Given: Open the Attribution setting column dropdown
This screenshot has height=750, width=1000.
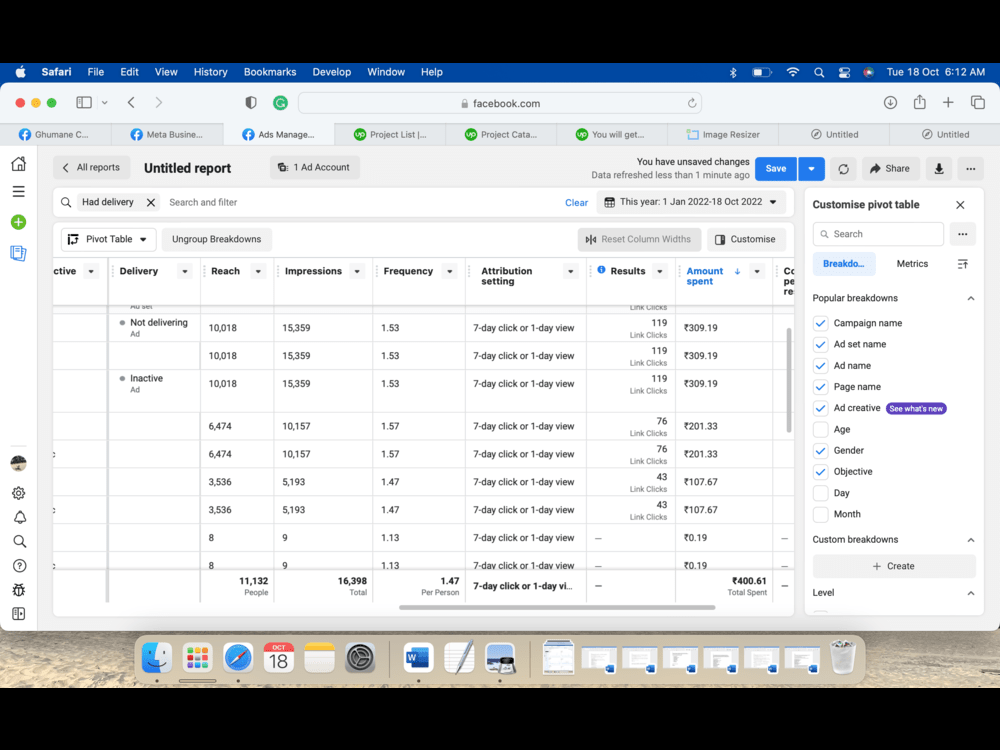Looking at the screenshot, I should point(570,271).
